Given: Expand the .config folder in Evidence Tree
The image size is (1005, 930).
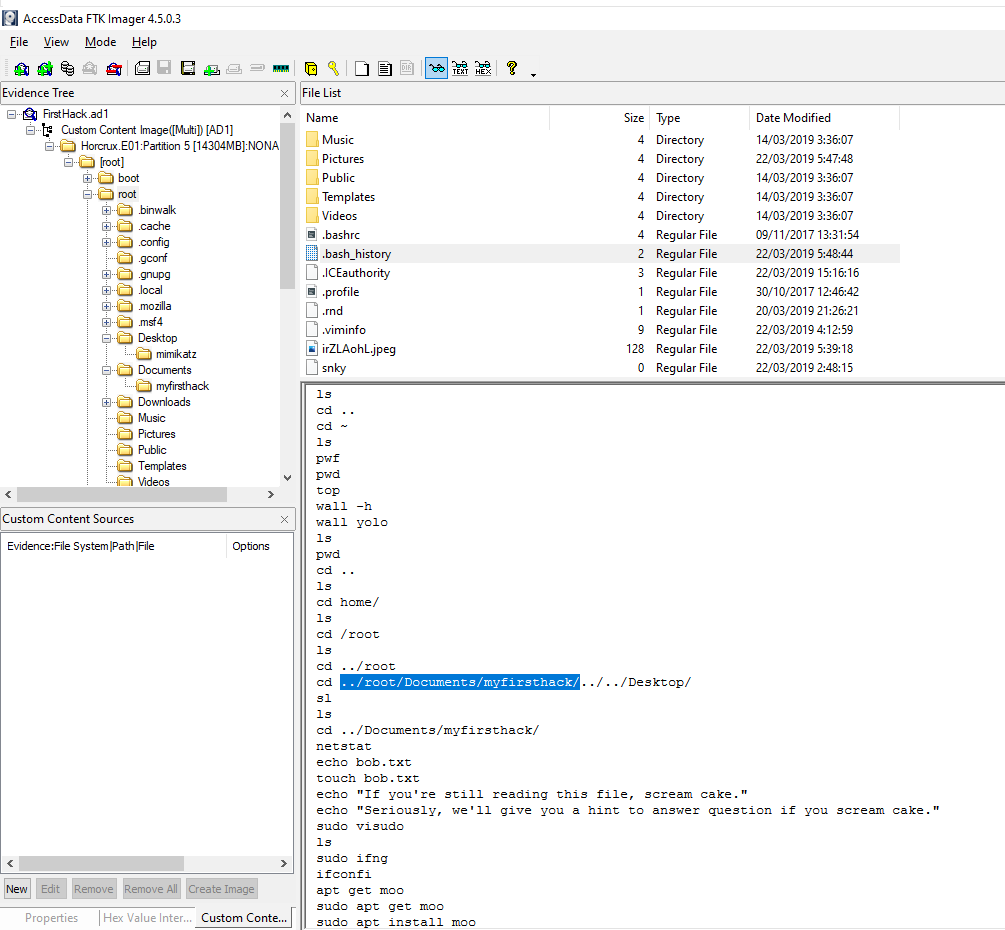Looking at the screenshot, I should tap(106, 242).
